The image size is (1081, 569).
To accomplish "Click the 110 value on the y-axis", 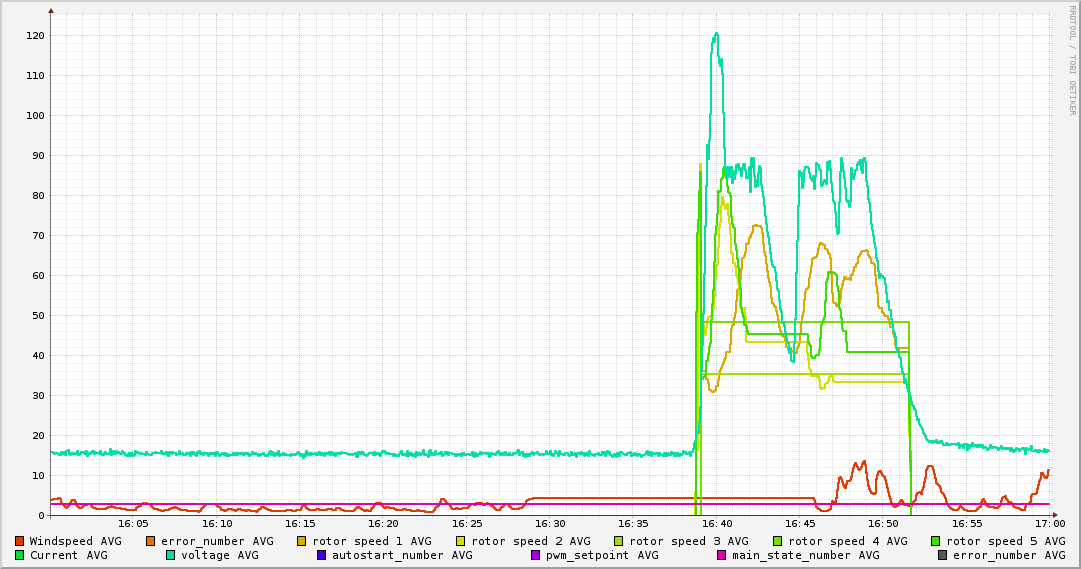I will [36, 76].
